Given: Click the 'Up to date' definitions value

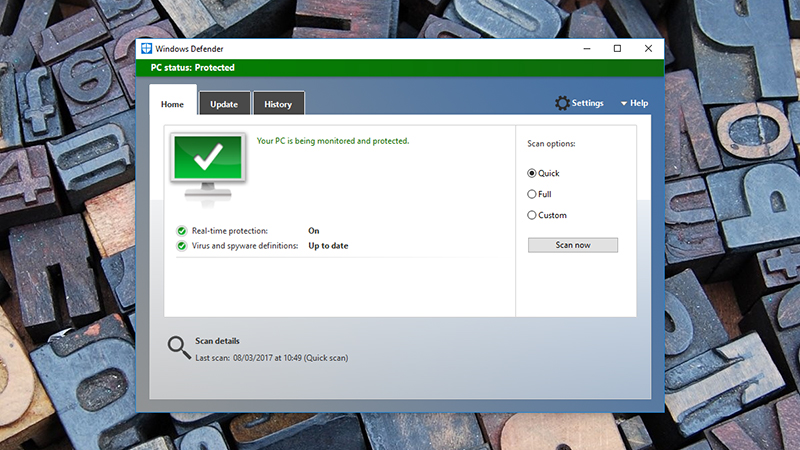Looking at the screenshot, I should (328, 246).
